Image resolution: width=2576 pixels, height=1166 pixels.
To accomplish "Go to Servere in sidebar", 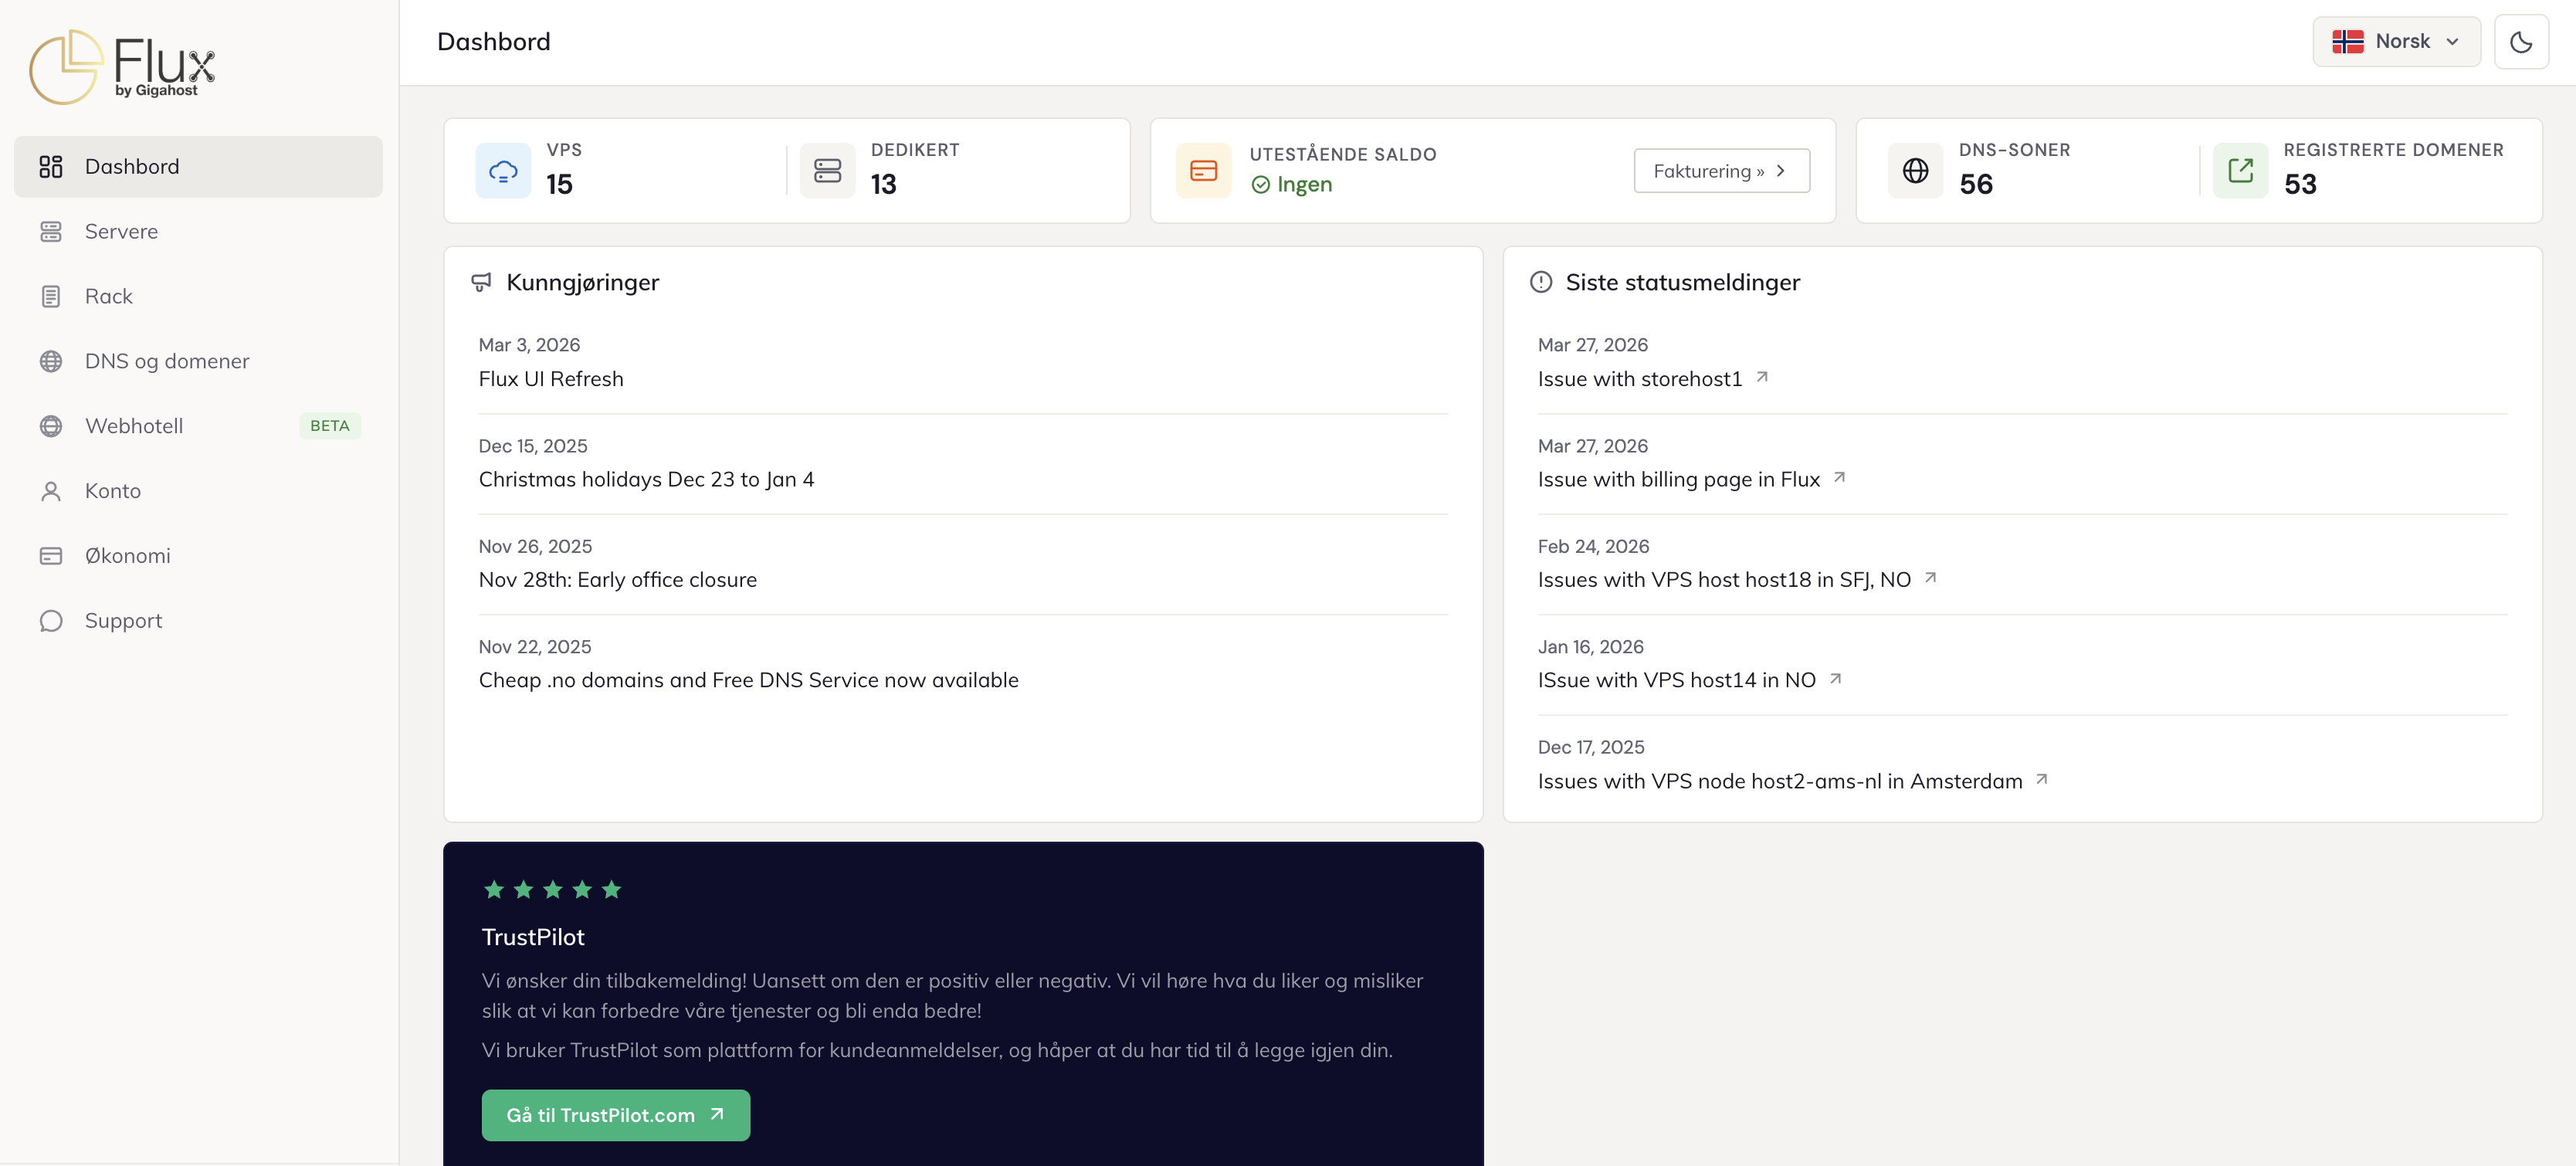I will point(121,232).
